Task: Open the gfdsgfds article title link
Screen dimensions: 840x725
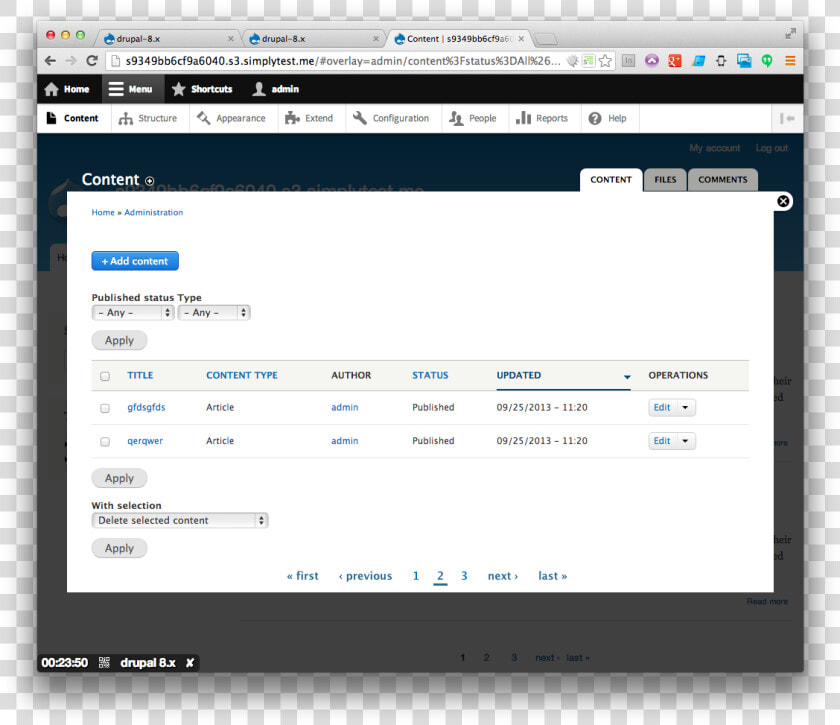Action: [x=146, y=407]
